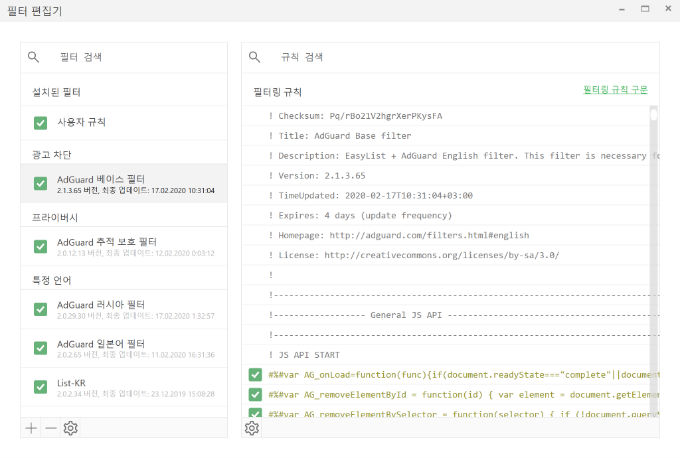Toggle the AG_removeElementById rule checkbox

[255, 395]
